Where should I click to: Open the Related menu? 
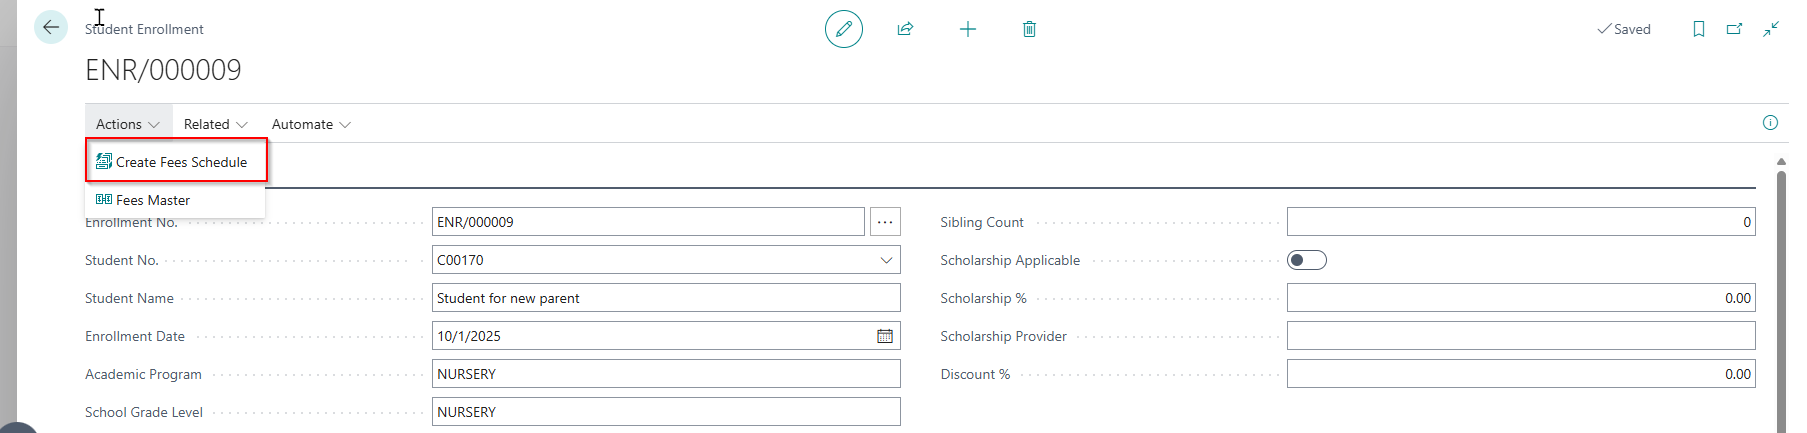click(215, 124)
